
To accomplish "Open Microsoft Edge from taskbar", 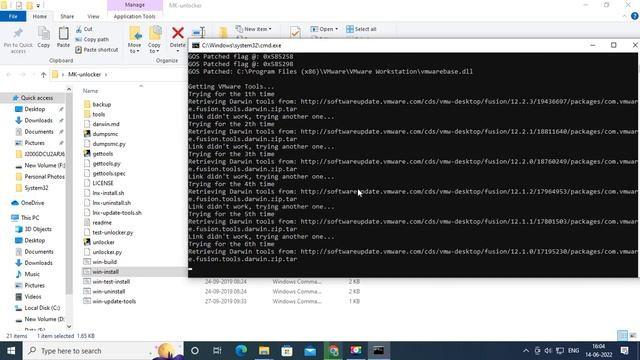I will [241, 351].
